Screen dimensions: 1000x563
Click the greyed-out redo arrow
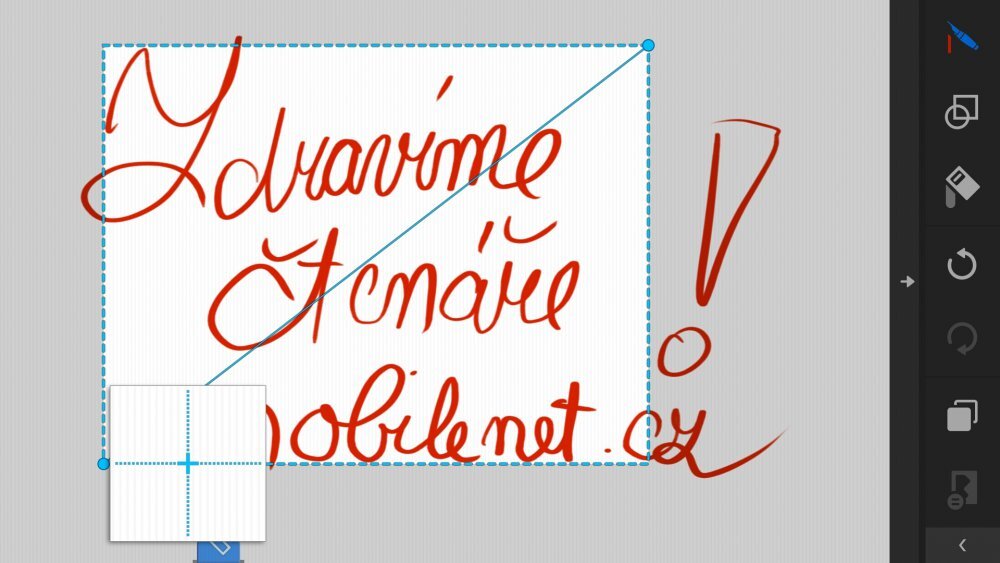pos(961,339)
